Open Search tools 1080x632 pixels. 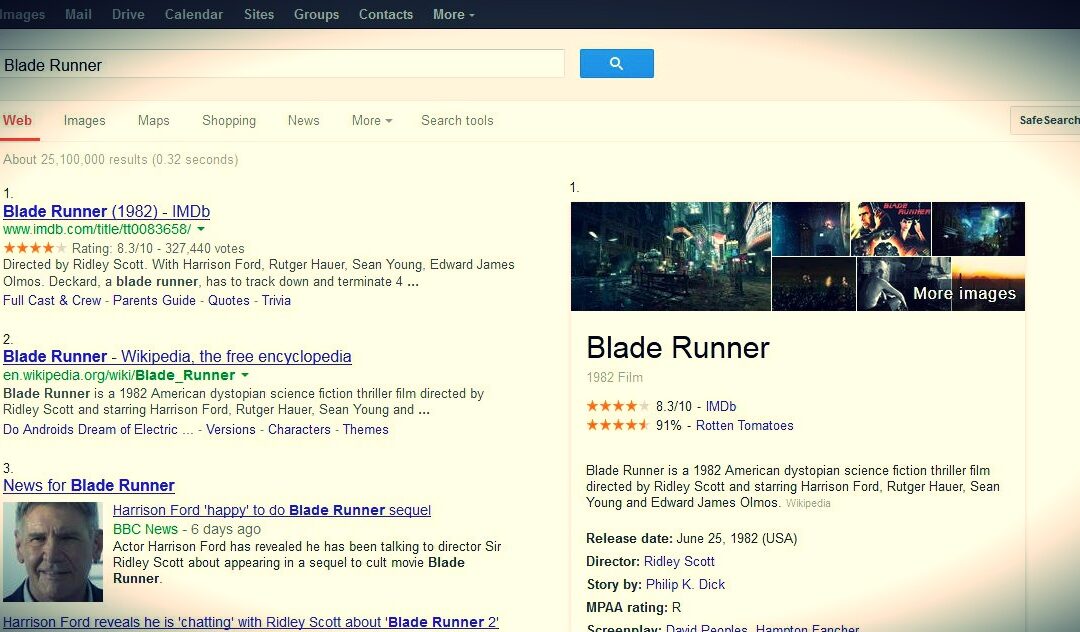coord(456,120)
